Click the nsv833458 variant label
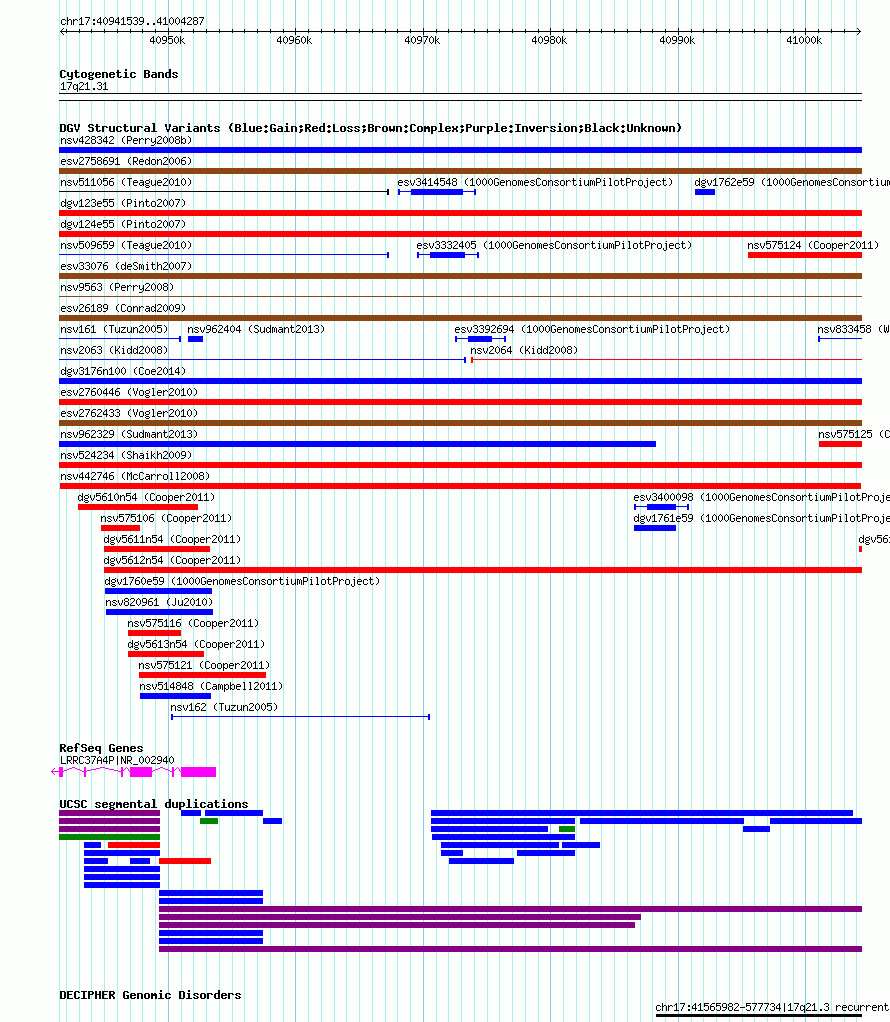Image resolution: width=890 pixels, height=1022 pixels. (x=853, y=329)
